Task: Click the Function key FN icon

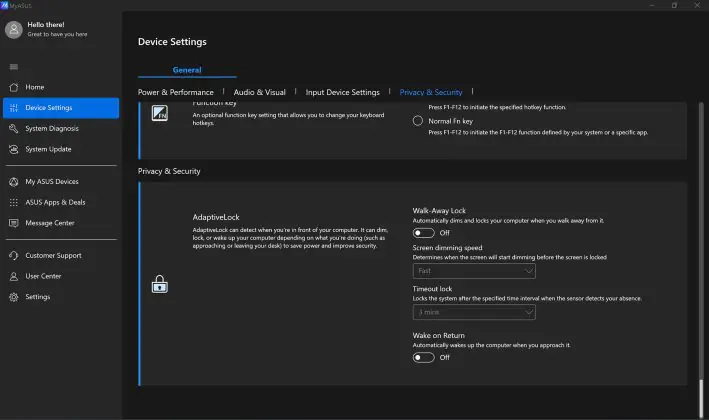Action: (160, 113)
